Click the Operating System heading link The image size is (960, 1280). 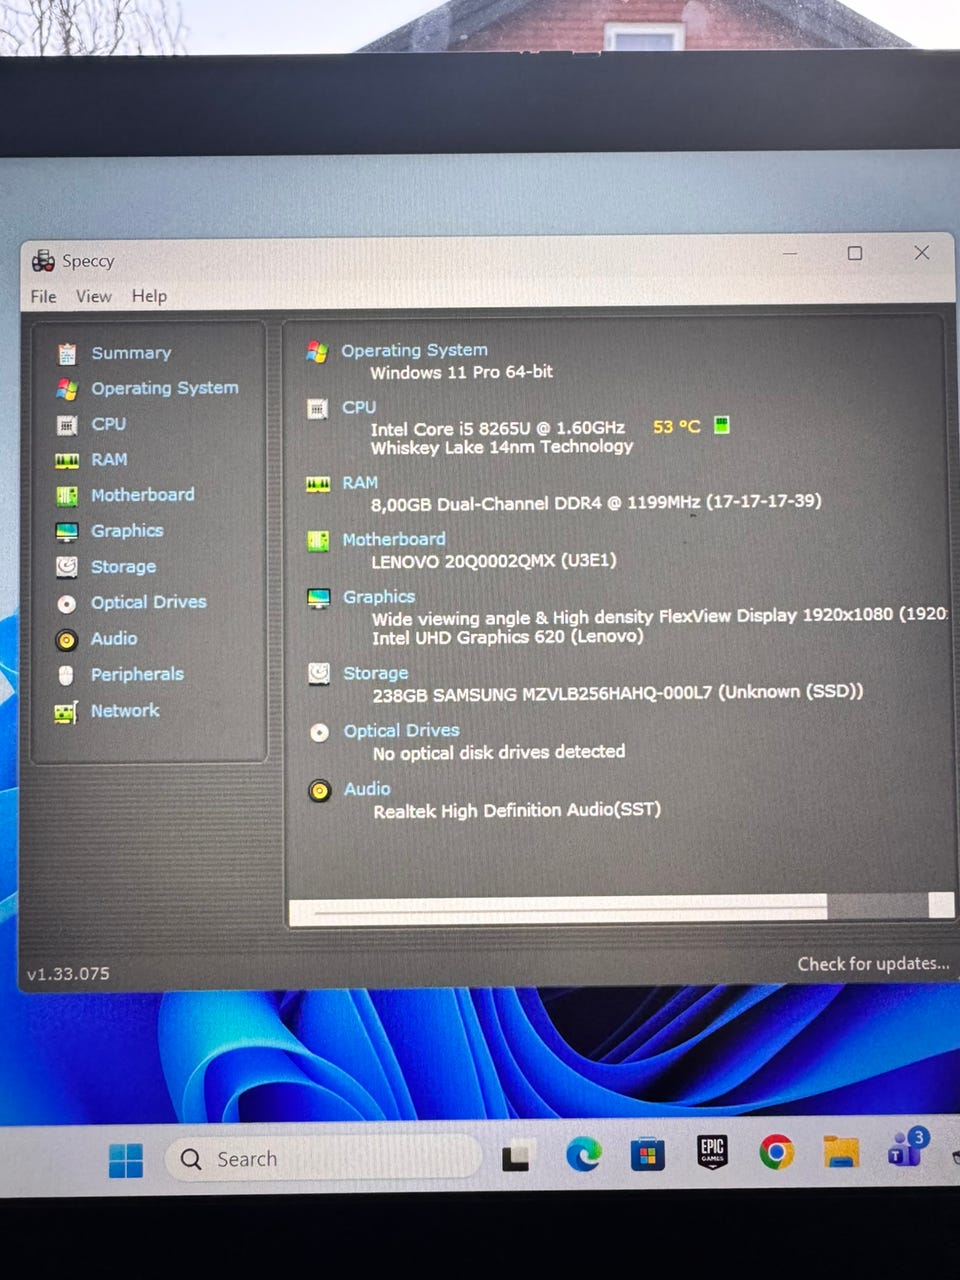[414, 350]
